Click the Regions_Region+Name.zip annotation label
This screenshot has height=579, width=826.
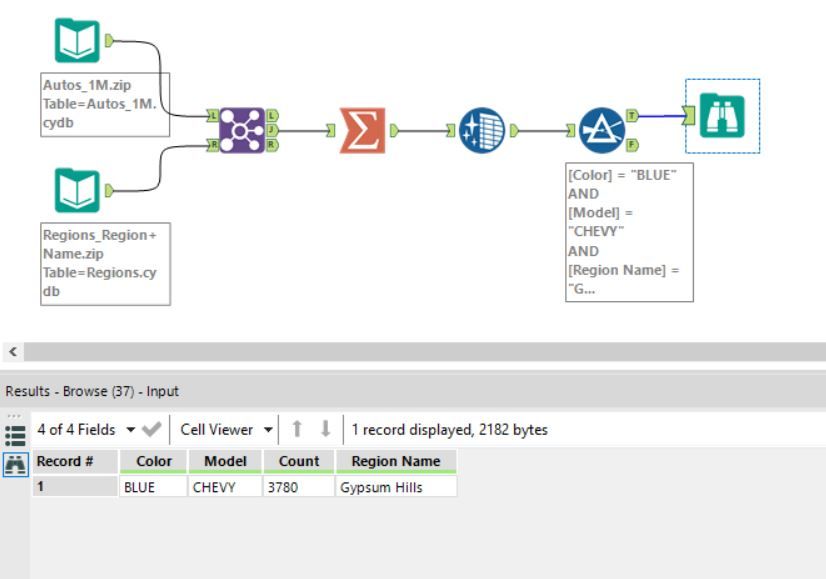(x=105, y=263)
